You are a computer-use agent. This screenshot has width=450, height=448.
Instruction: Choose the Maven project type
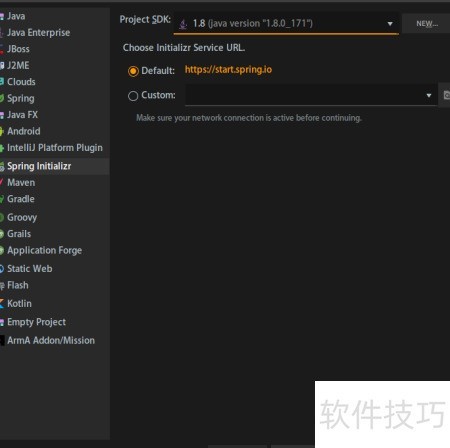(x=21, y=183)
